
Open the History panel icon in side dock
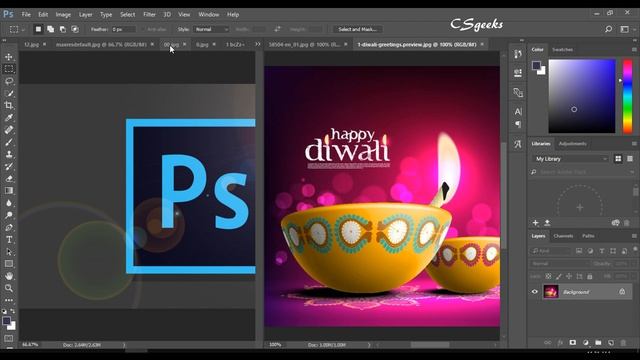[x=518, y=54]
